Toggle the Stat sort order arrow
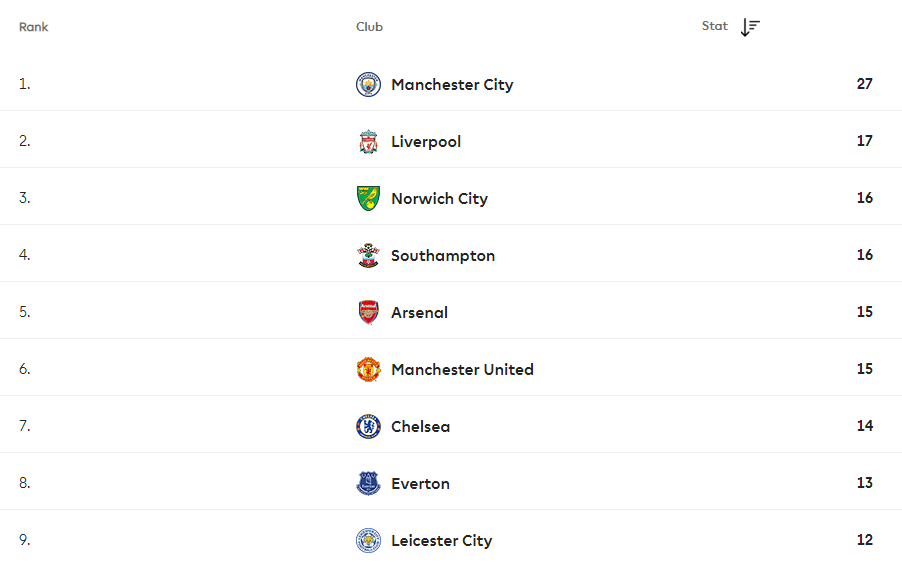Image resolution: width=902 pixels, height=566 pixels. pyautogui.click(x=750, y=27)
